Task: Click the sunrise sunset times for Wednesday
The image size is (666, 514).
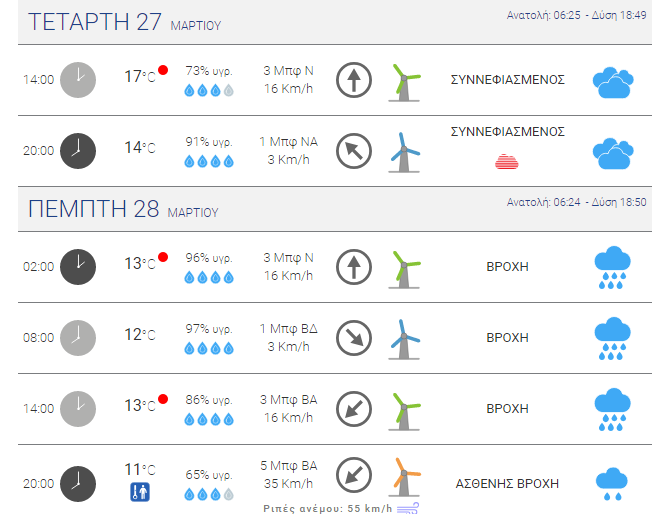Action: (576, 15)
